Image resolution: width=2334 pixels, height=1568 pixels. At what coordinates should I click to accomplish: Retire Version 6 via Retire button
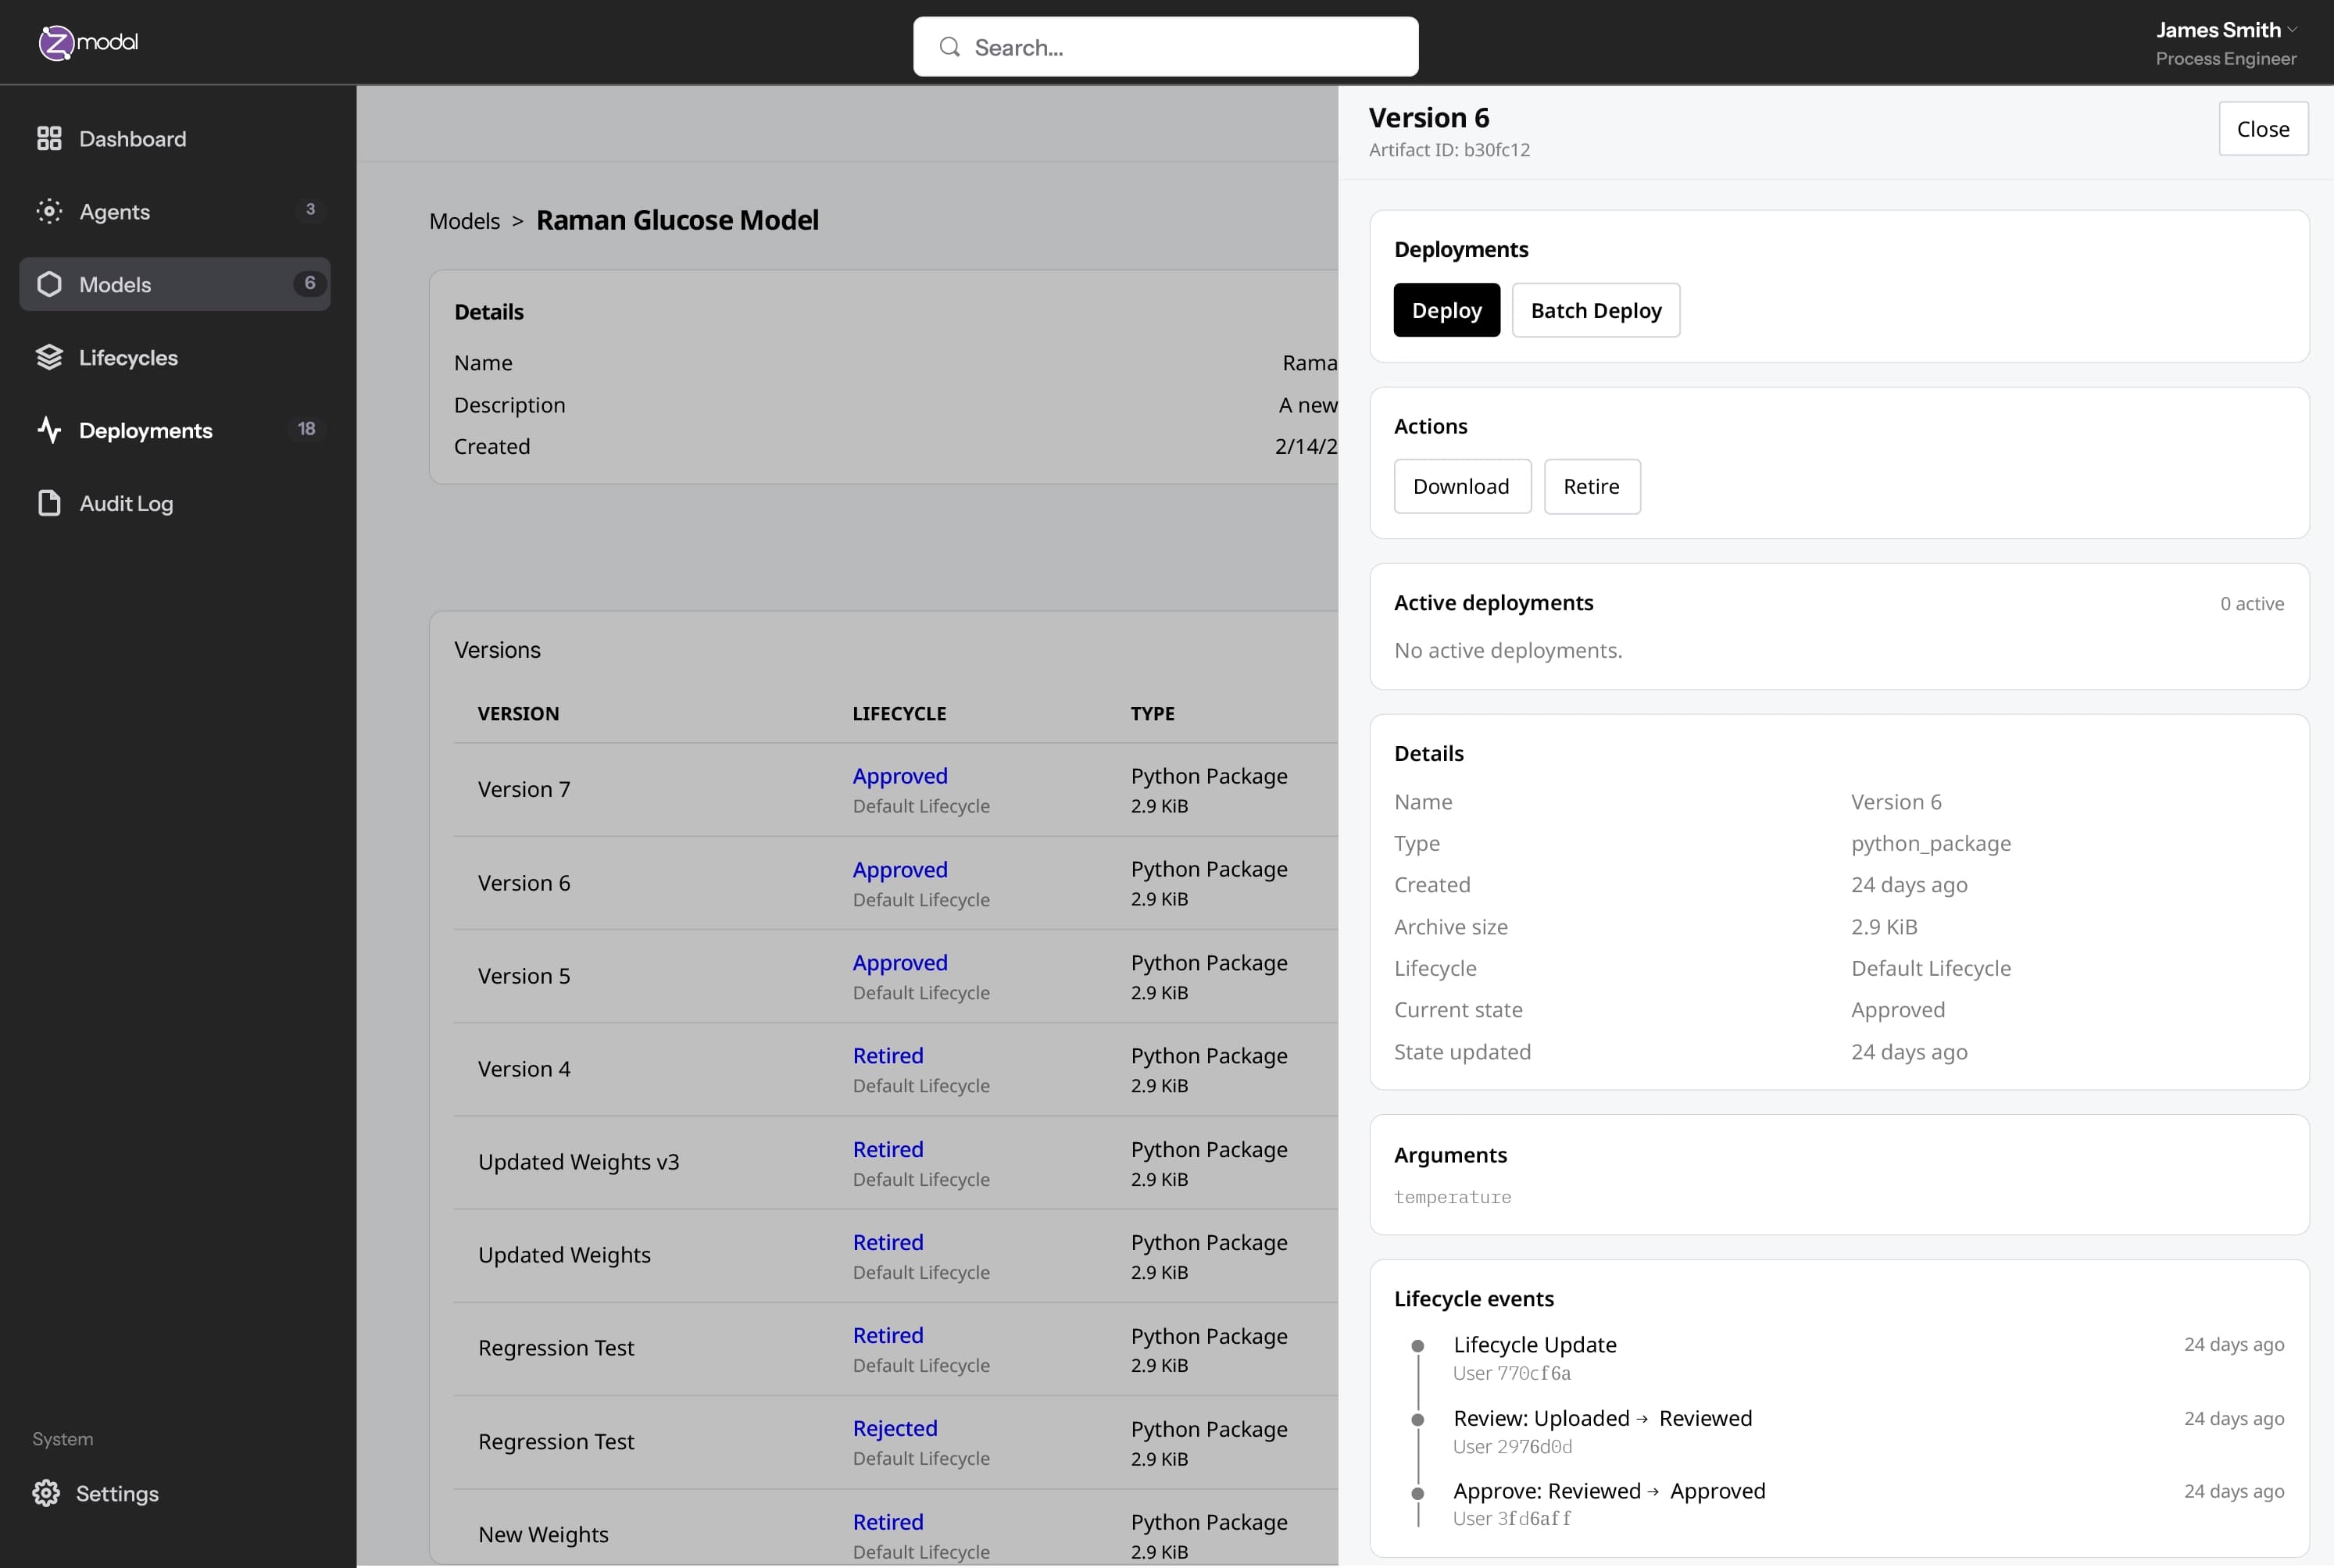coord(1592,487)
